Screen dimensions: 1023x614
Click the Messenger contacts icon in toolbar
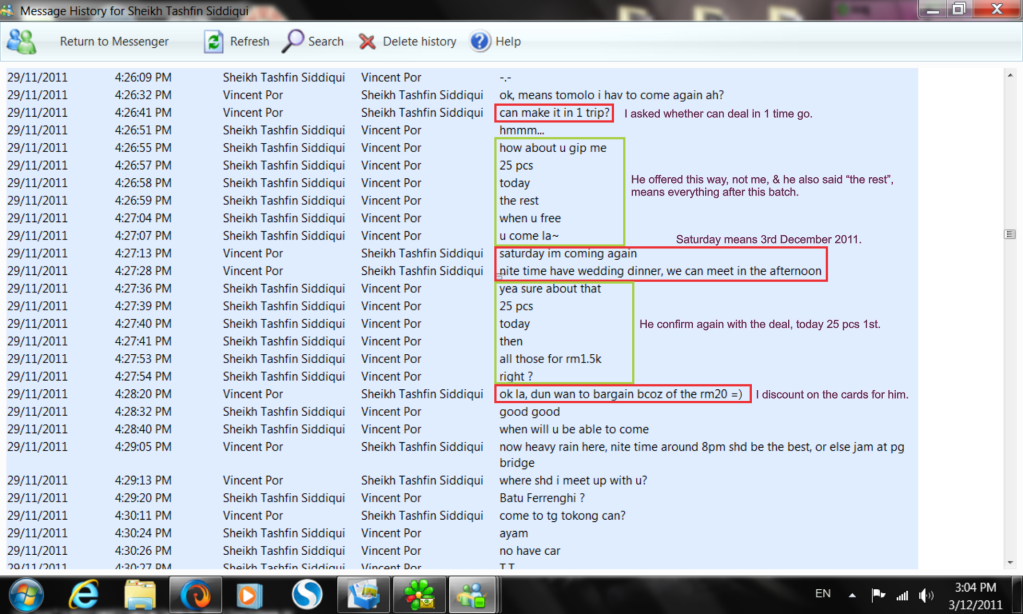coord(22,42)
